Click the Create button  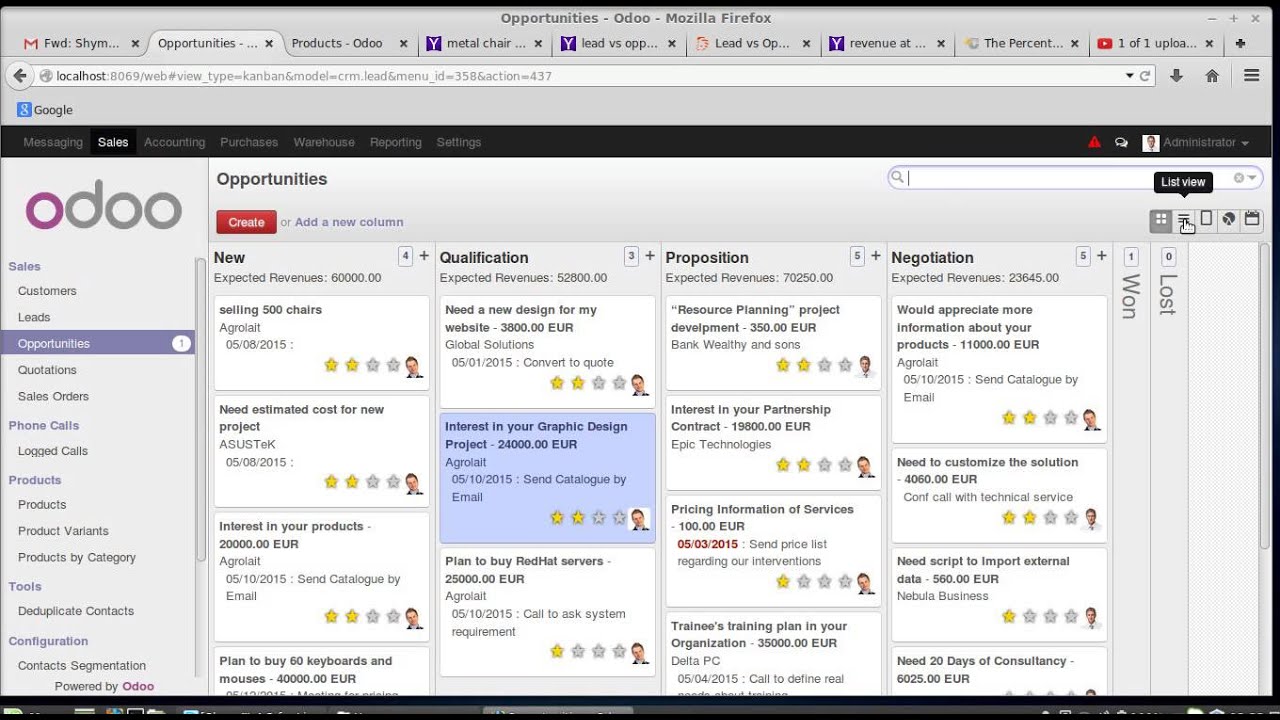pos(245,221)
